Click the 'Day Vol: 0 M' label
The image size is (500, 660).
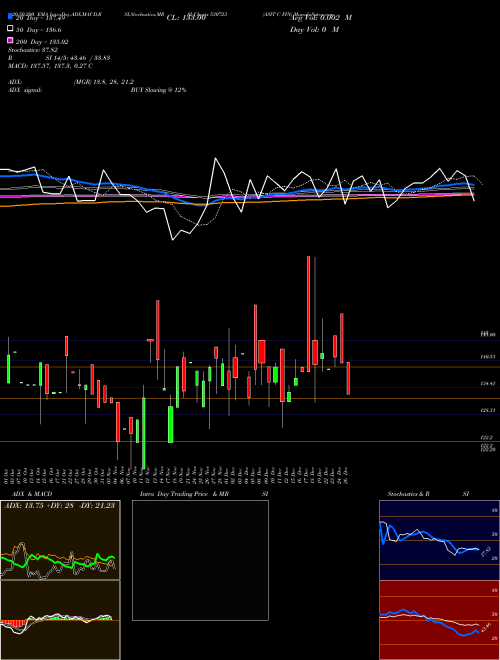coord(314,29)
